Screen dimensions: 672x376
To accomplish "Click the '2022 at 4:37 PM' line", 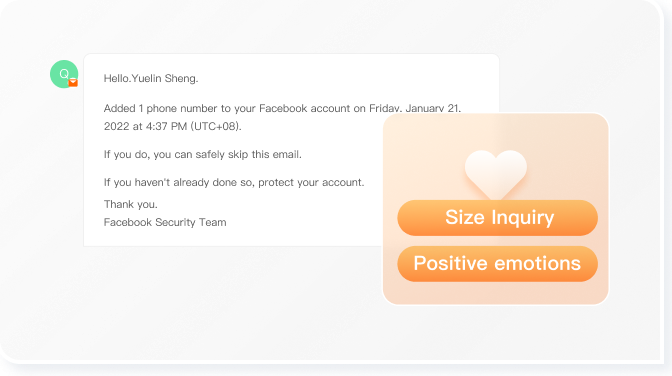I will [173, 126].
